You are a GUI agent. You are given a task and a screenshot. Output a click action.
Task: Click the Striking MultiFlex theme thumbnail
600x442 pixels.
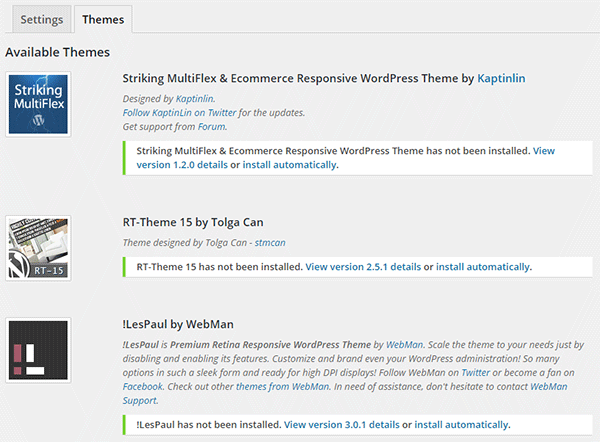(x=37, y=103)
